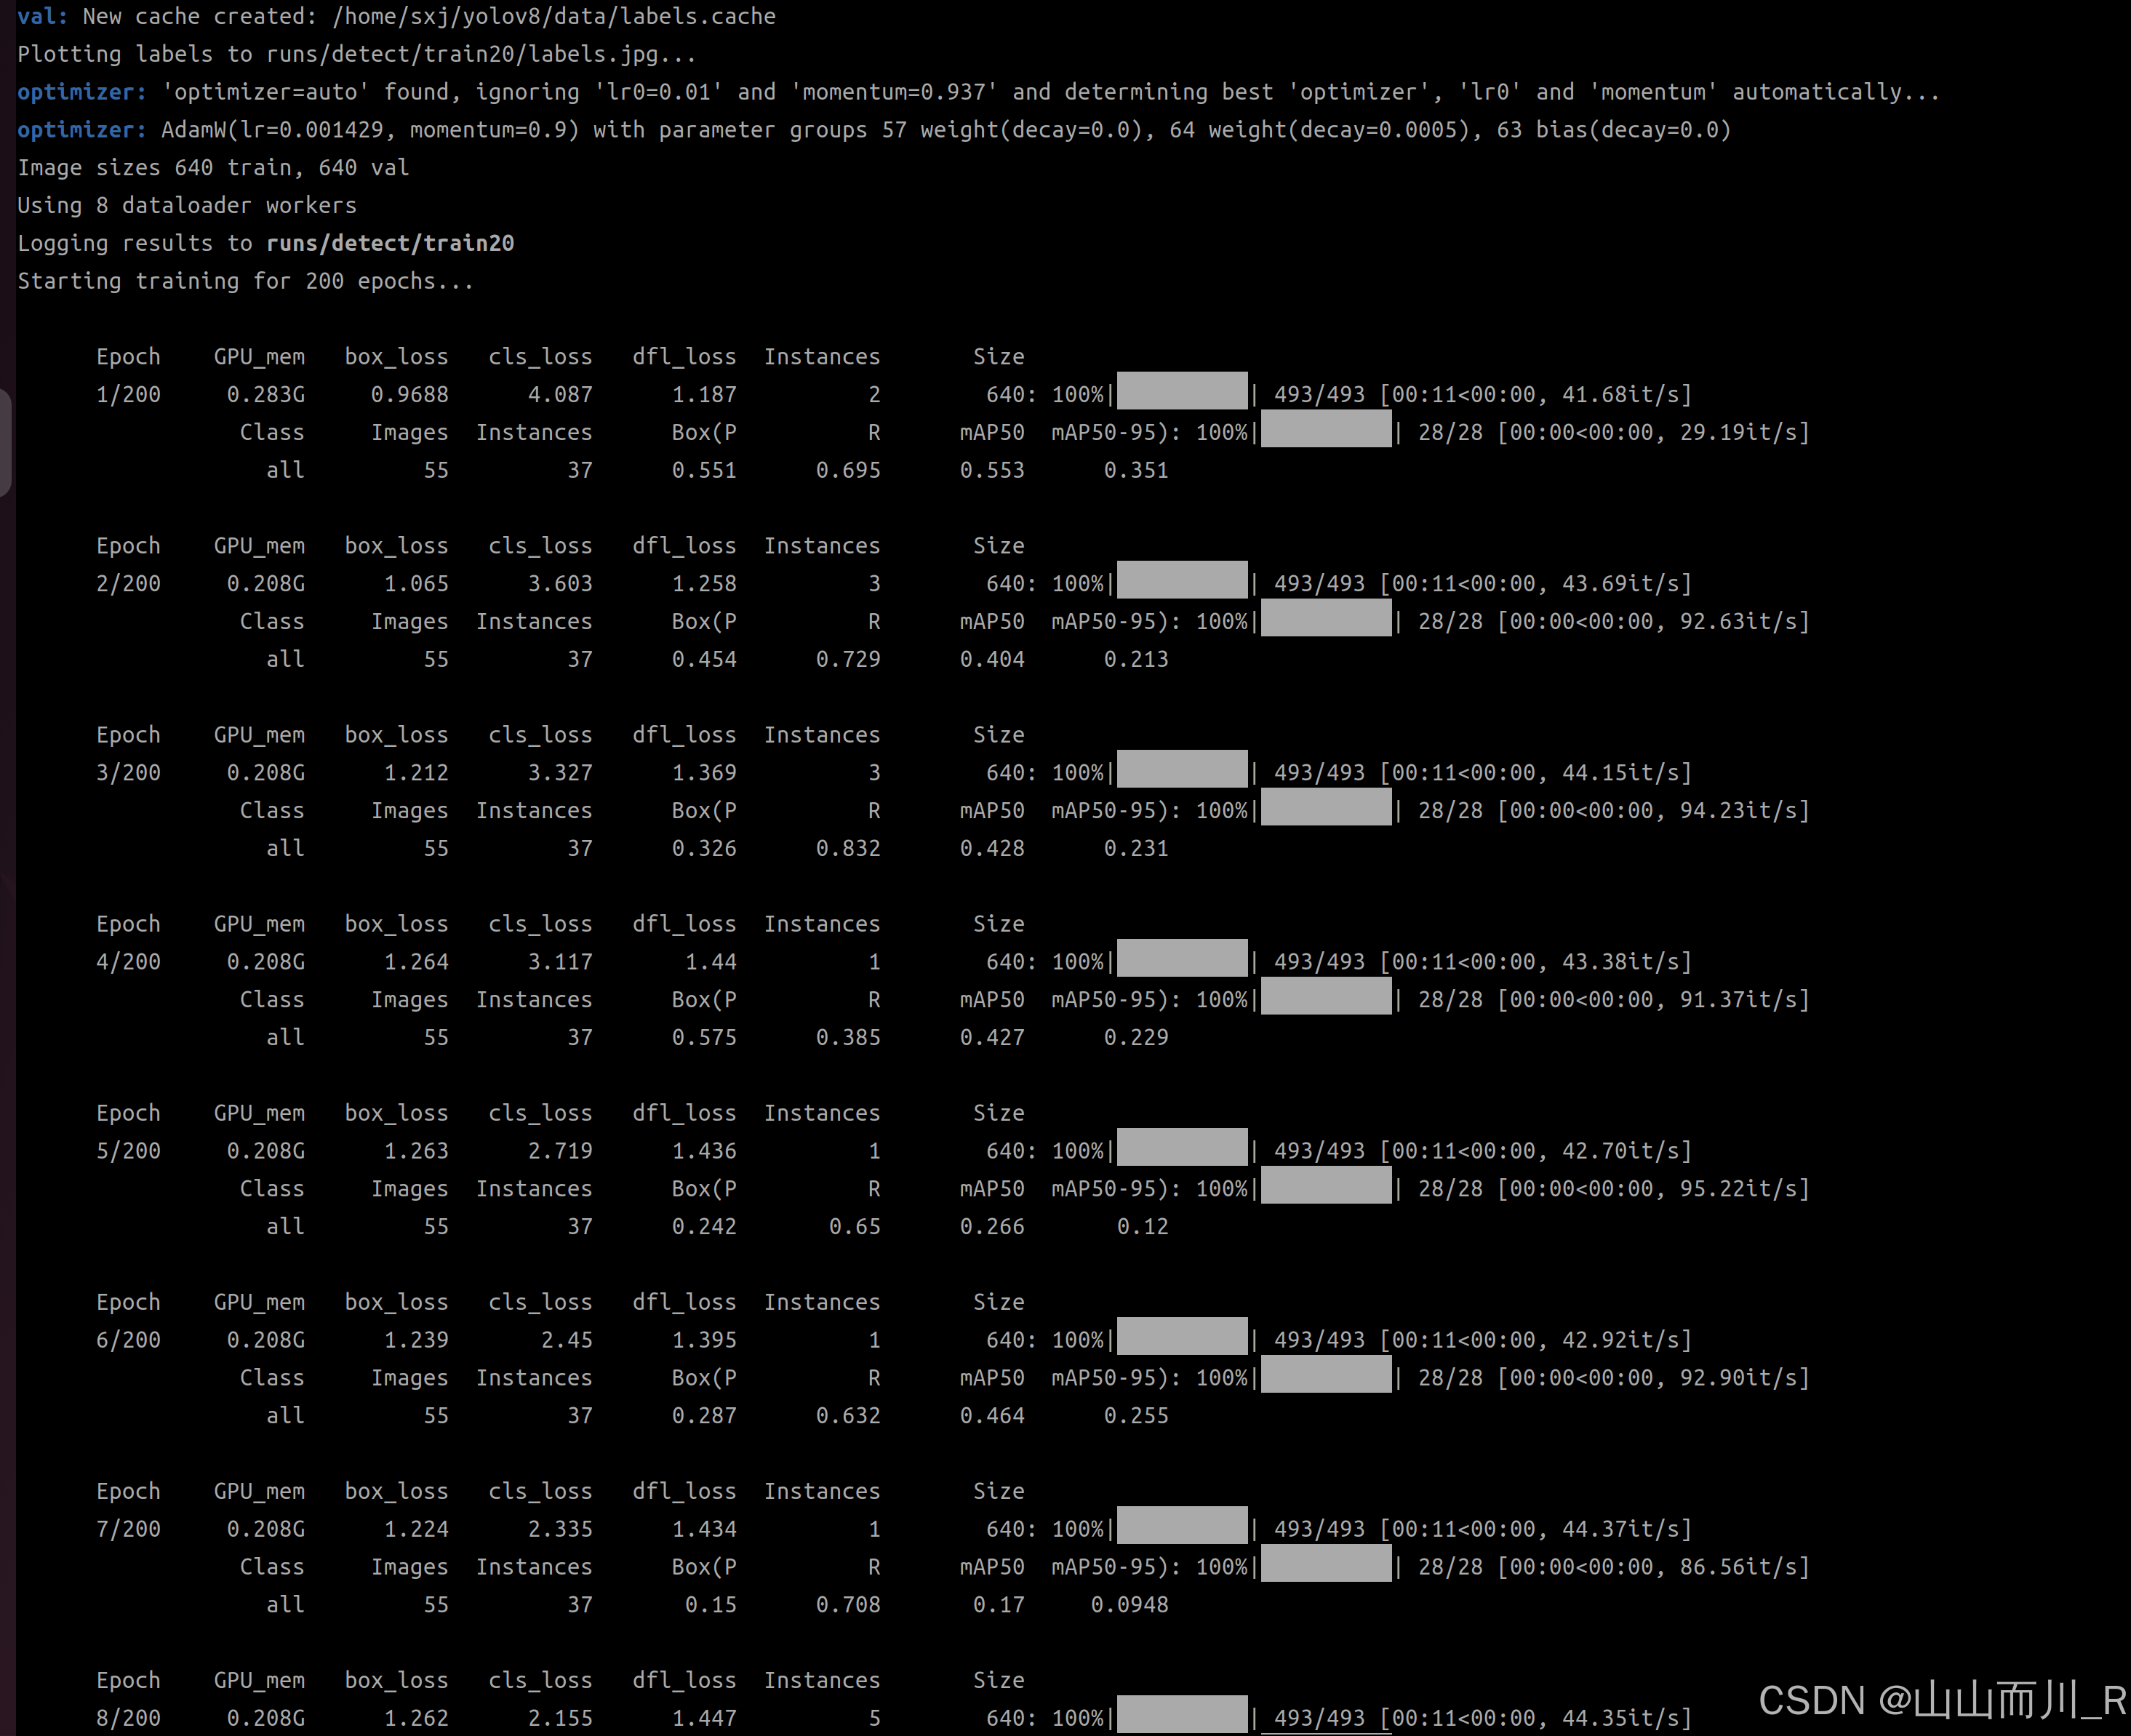The width and height of the screenshot is (2131, 1736).
Task: Click the AdamW(lr=0.001429, momentum=0.9) text
Action: 370,130
